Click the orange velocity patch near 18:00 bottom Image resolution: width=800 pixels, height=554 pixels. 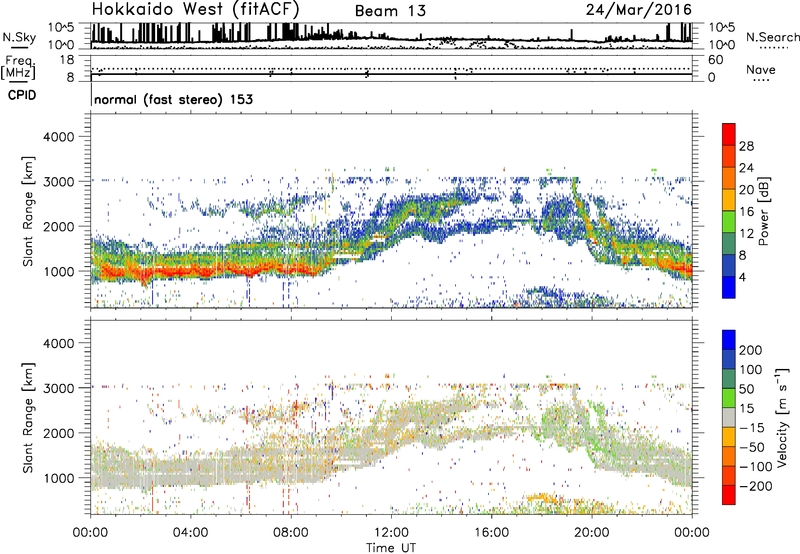[542, 497]
